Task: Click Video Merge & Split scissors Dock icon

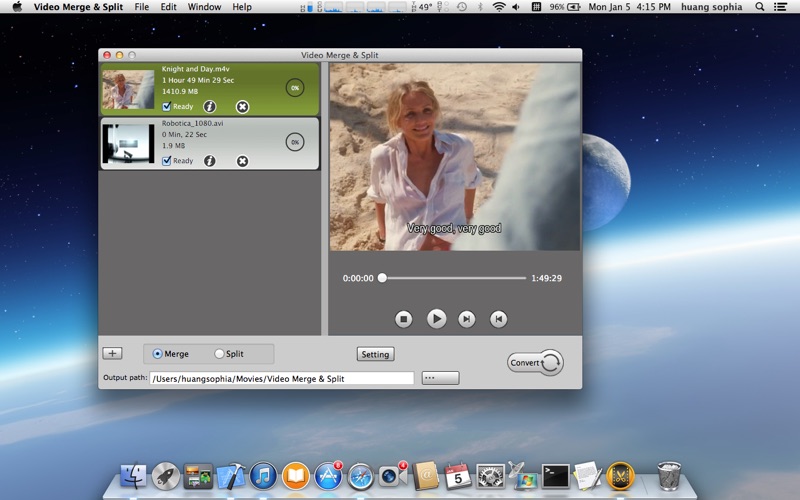Action: tap(620, 477)
